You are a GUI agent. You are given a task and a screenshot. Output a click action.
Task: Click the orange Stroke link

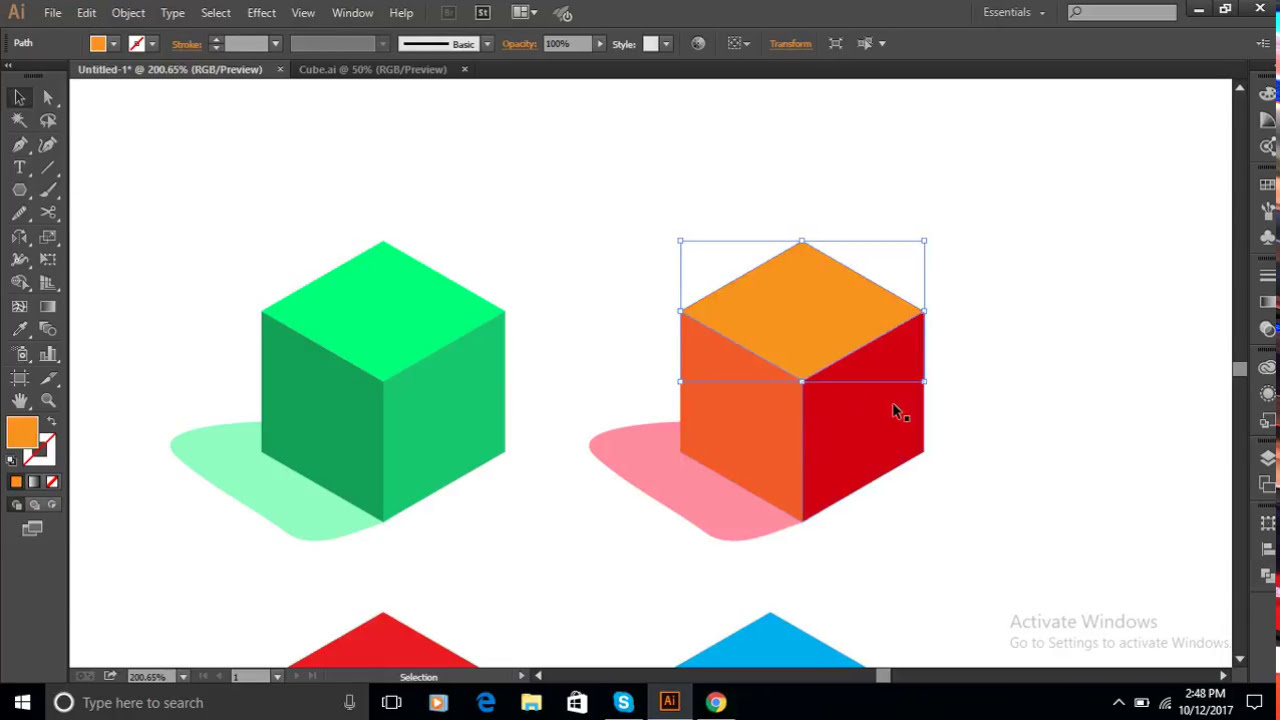tap(187, 44)
